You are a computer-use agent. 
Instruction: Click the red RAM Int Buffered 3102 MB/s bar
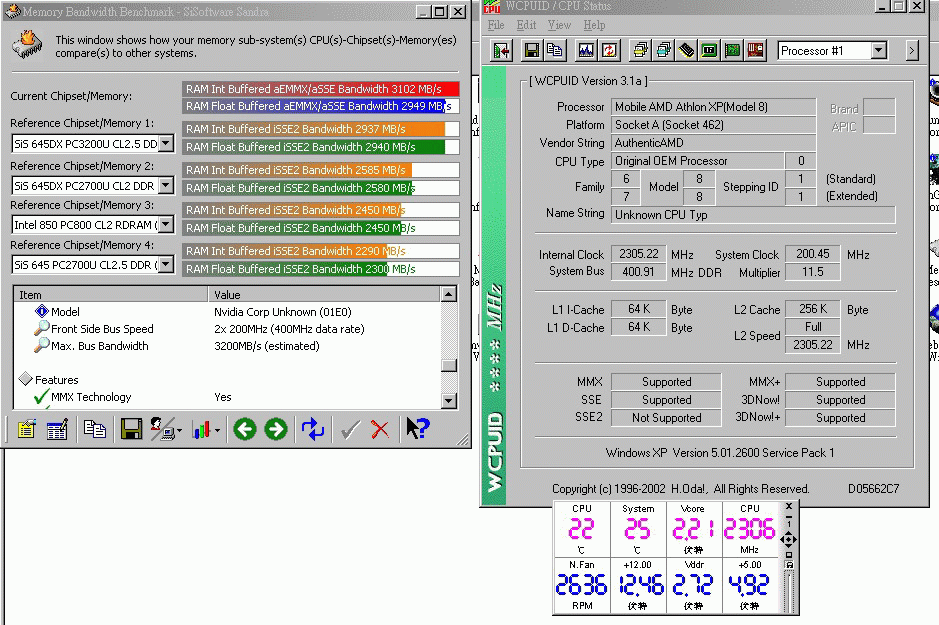(x=321, y=89)
